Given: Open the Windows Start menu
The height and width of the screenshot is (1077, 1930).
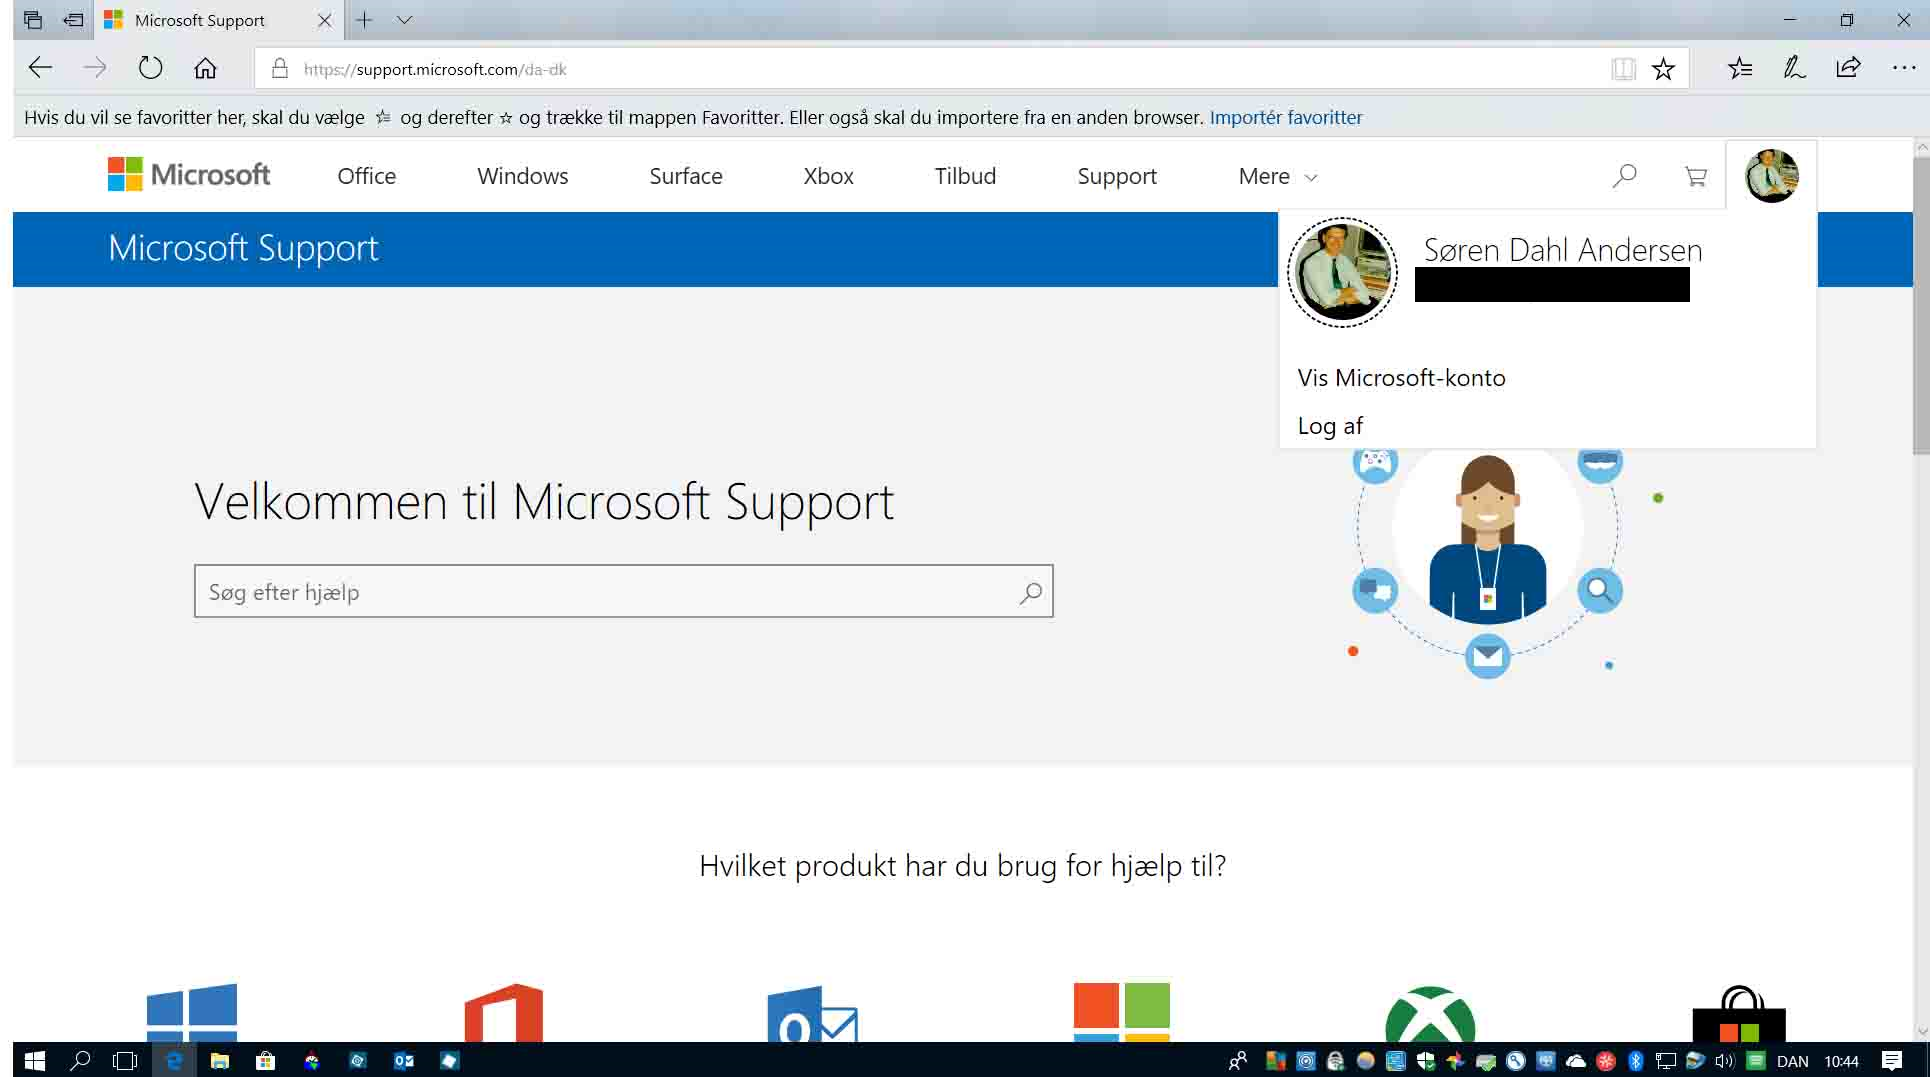Looking at the screenshot, I should coord(34,1060).
